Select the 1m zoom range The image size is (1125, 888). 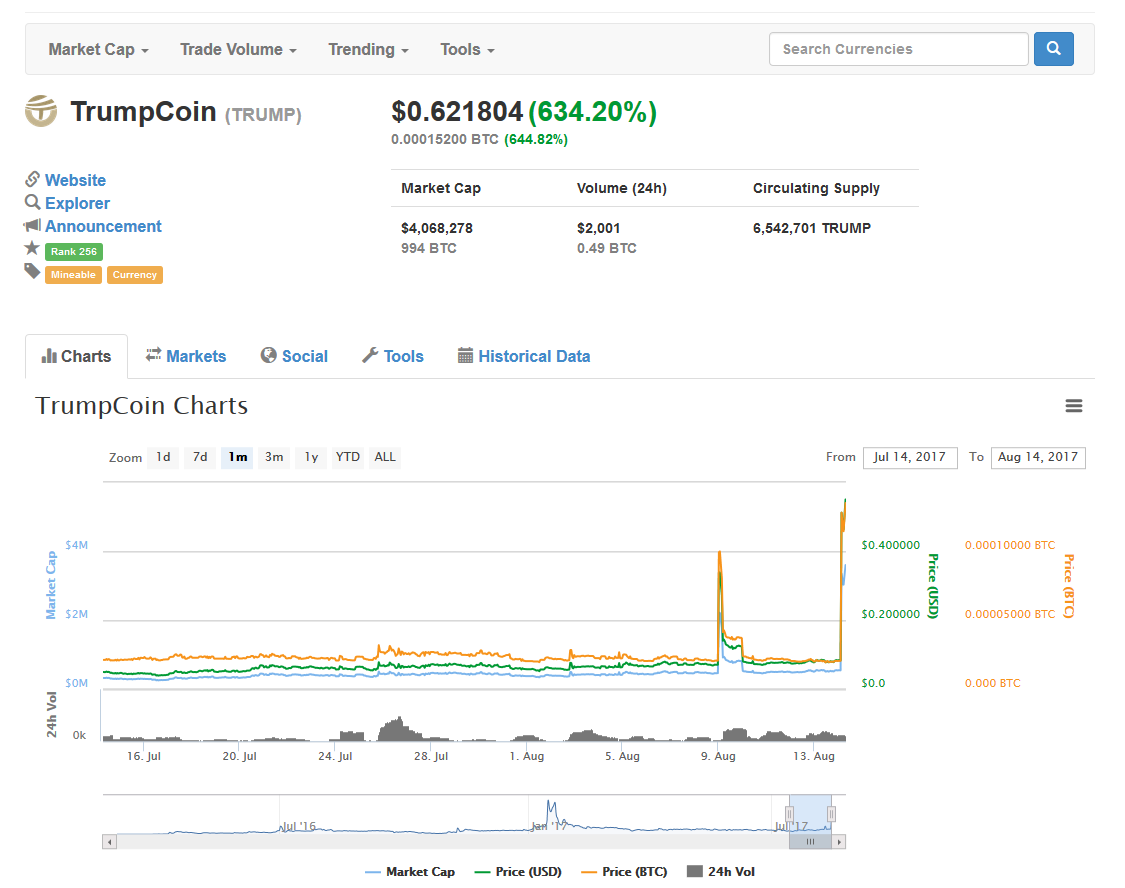tap(237, 457)
